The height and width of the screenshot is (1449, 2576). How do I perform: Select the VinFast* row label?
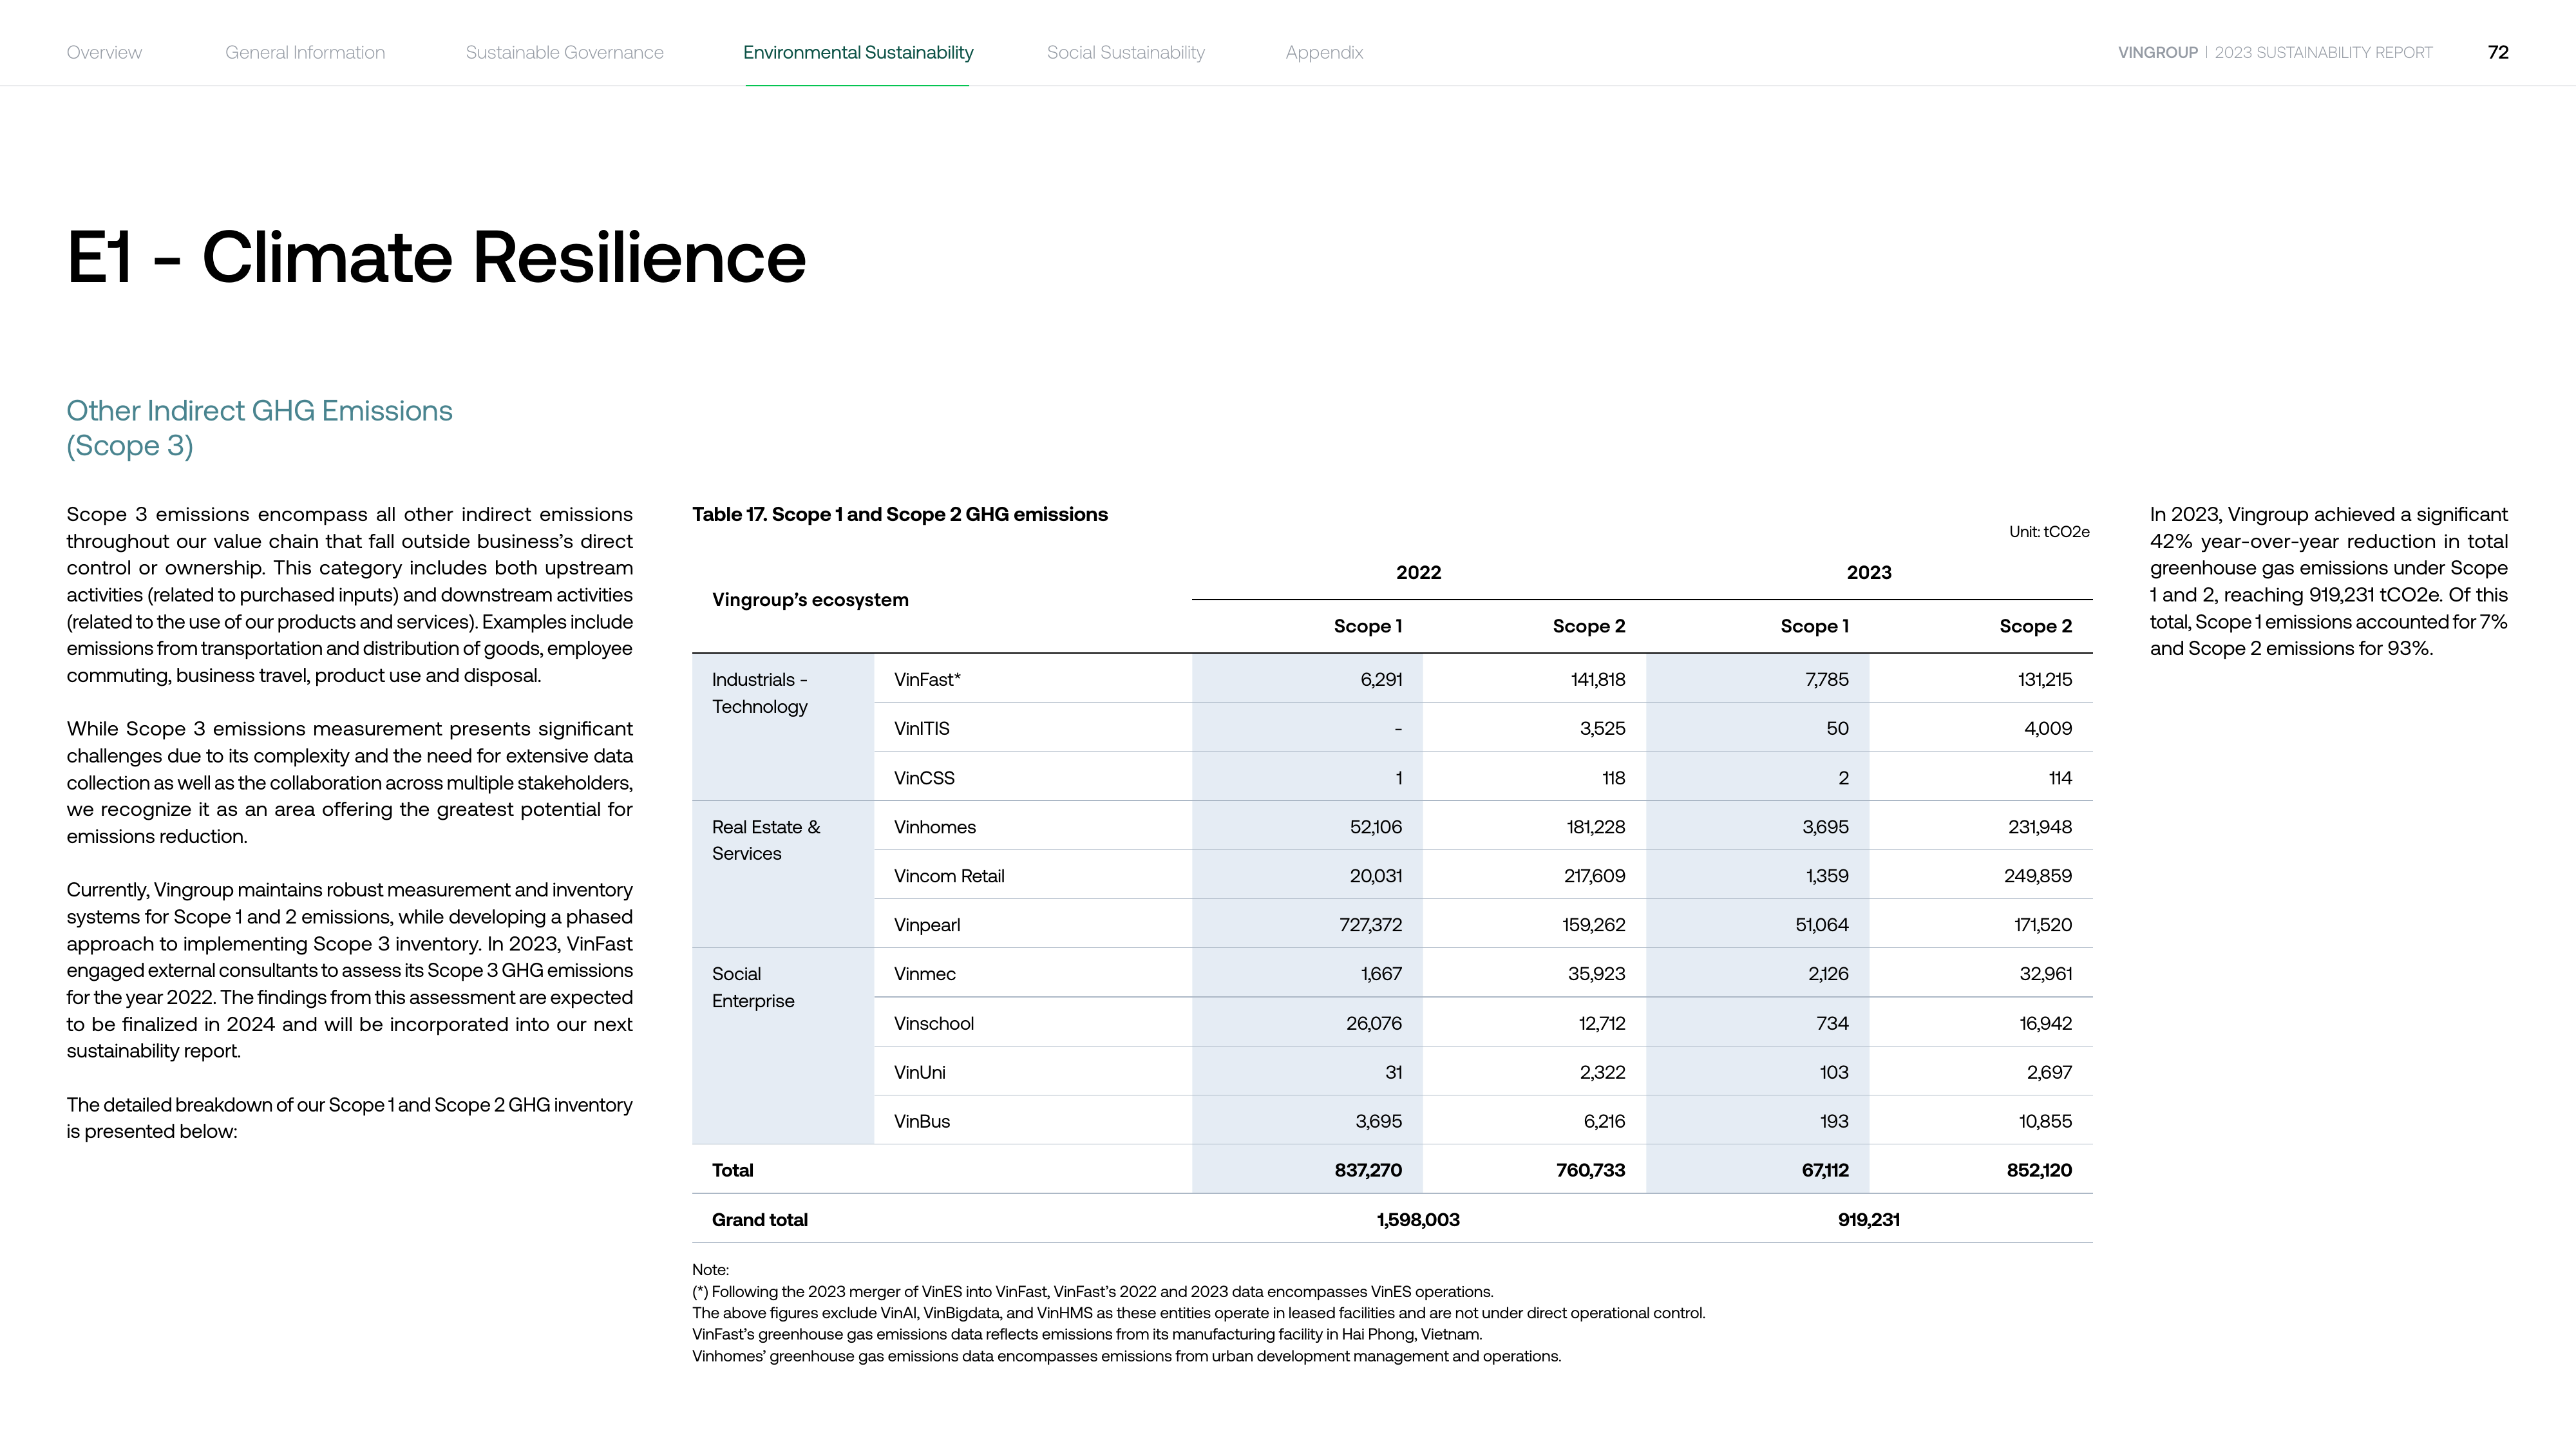click(x=927, y=680)
